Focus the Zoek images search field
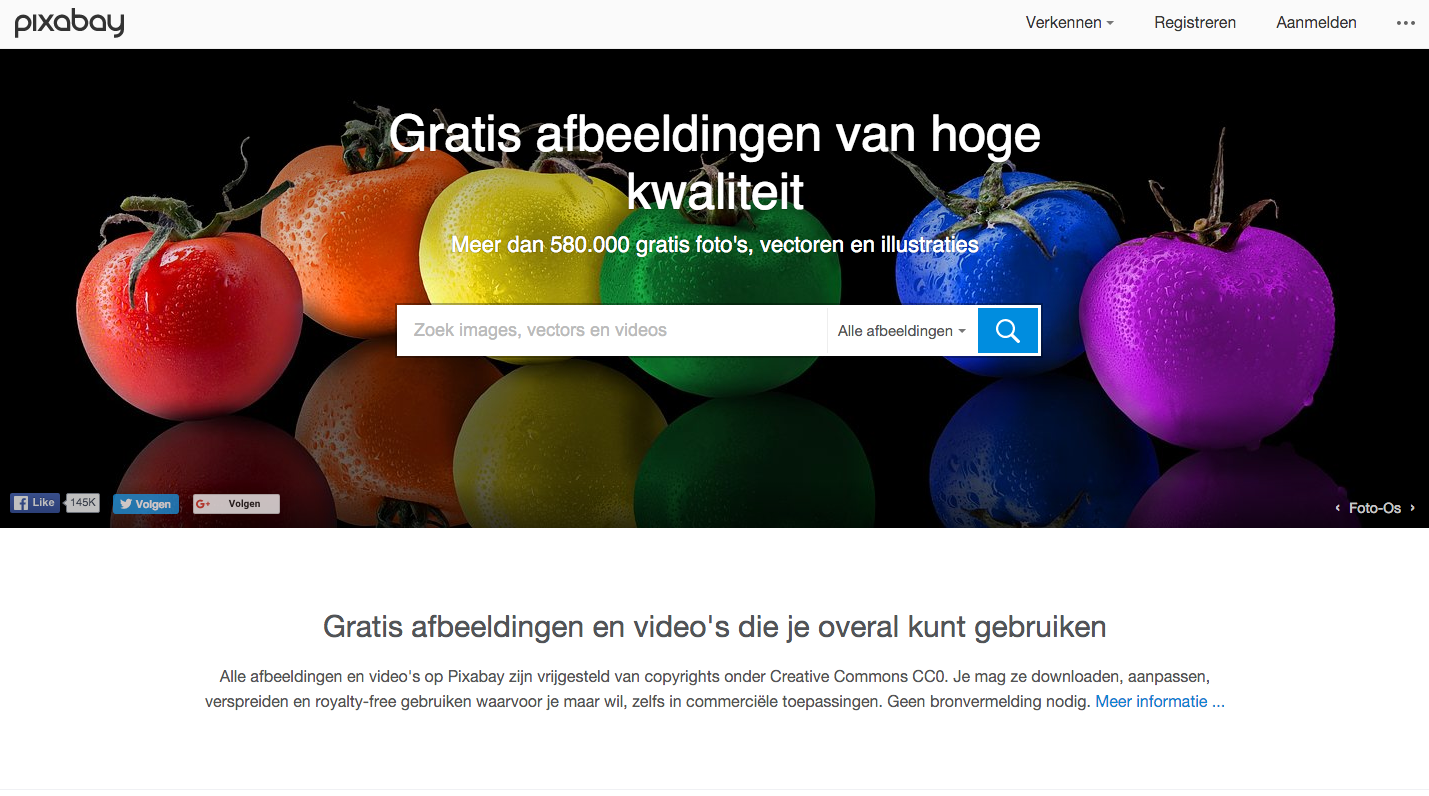Screen dimensions: 1429x796 612,331
